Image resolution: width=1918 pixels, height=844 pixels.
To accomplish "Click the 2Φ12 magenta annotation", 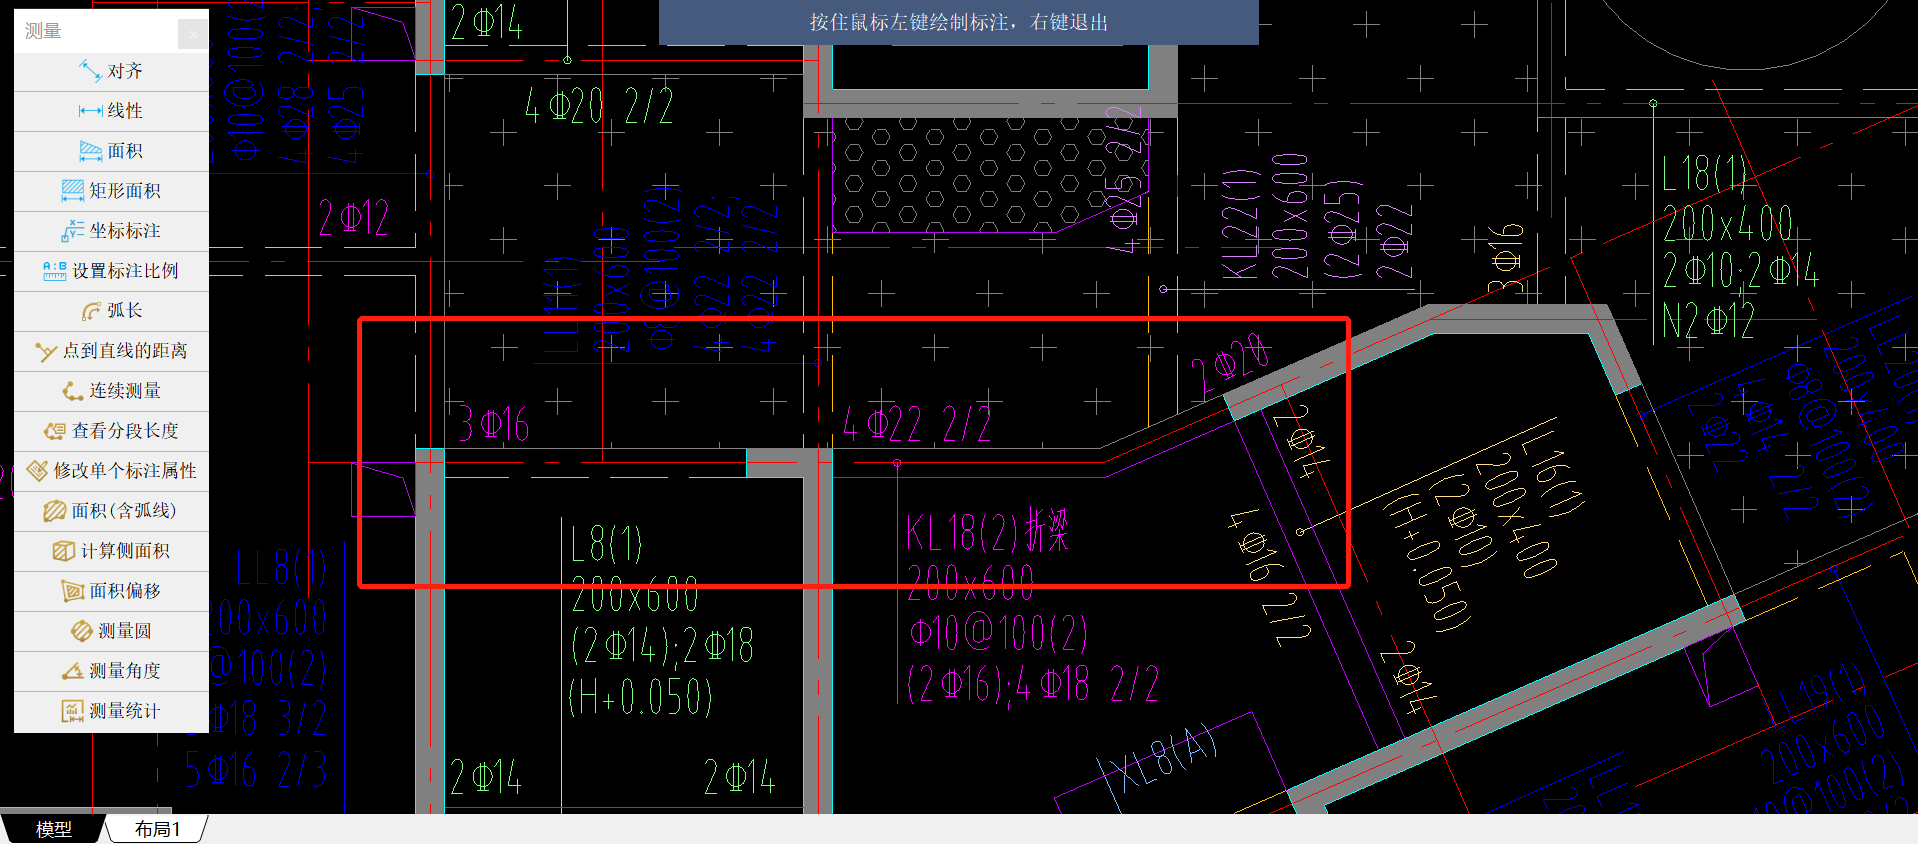I will point(354,218).
